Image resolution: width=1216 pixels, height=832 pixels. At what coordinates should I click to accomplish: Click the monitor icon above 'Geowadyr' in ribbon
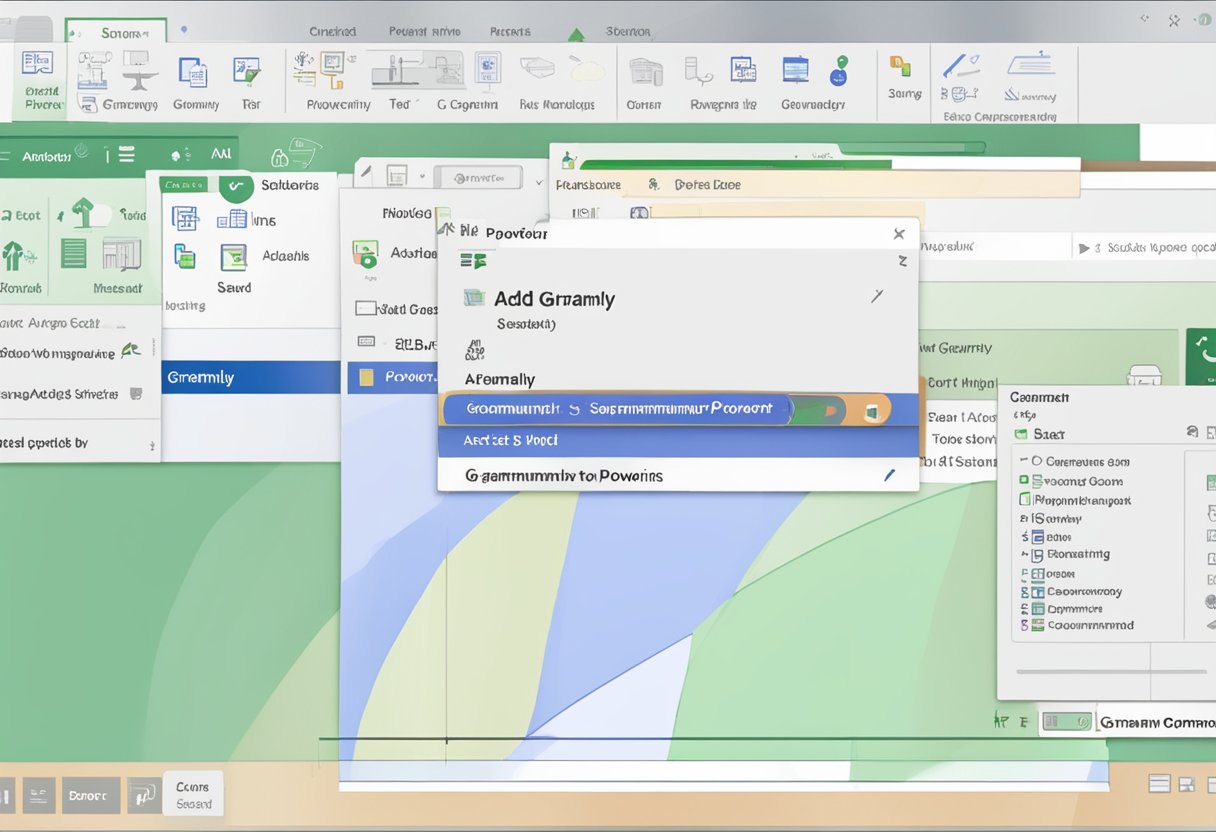point(795,70)
